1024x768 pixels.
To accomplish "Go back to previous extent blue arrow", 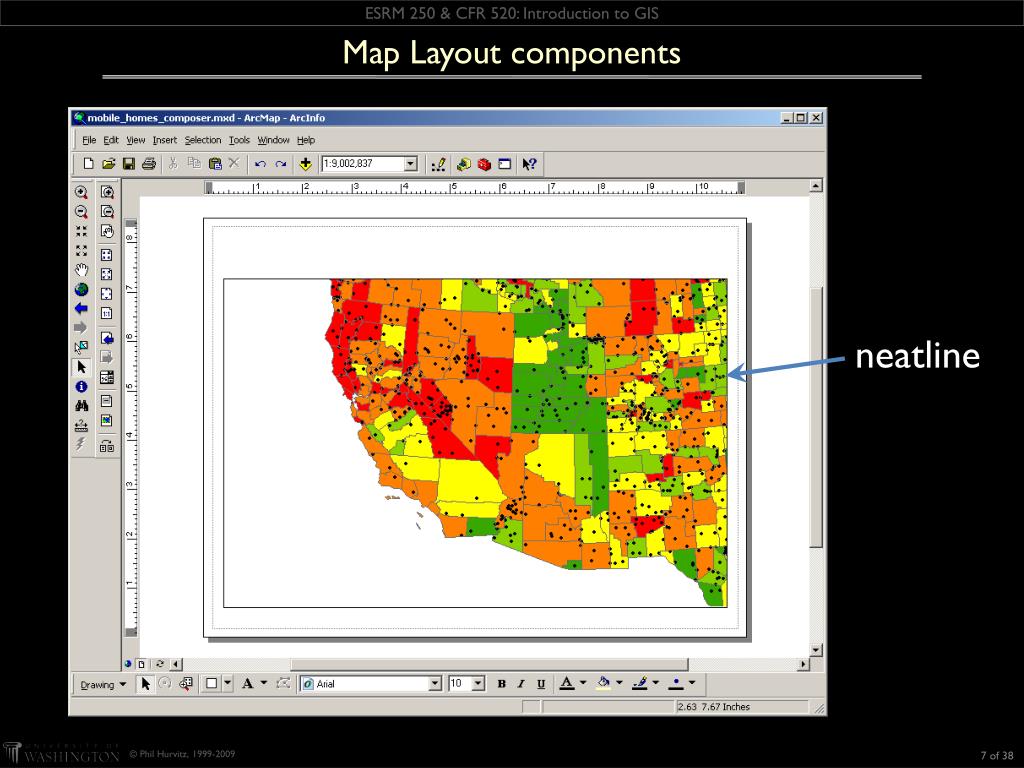I will (x=81, y=308).
